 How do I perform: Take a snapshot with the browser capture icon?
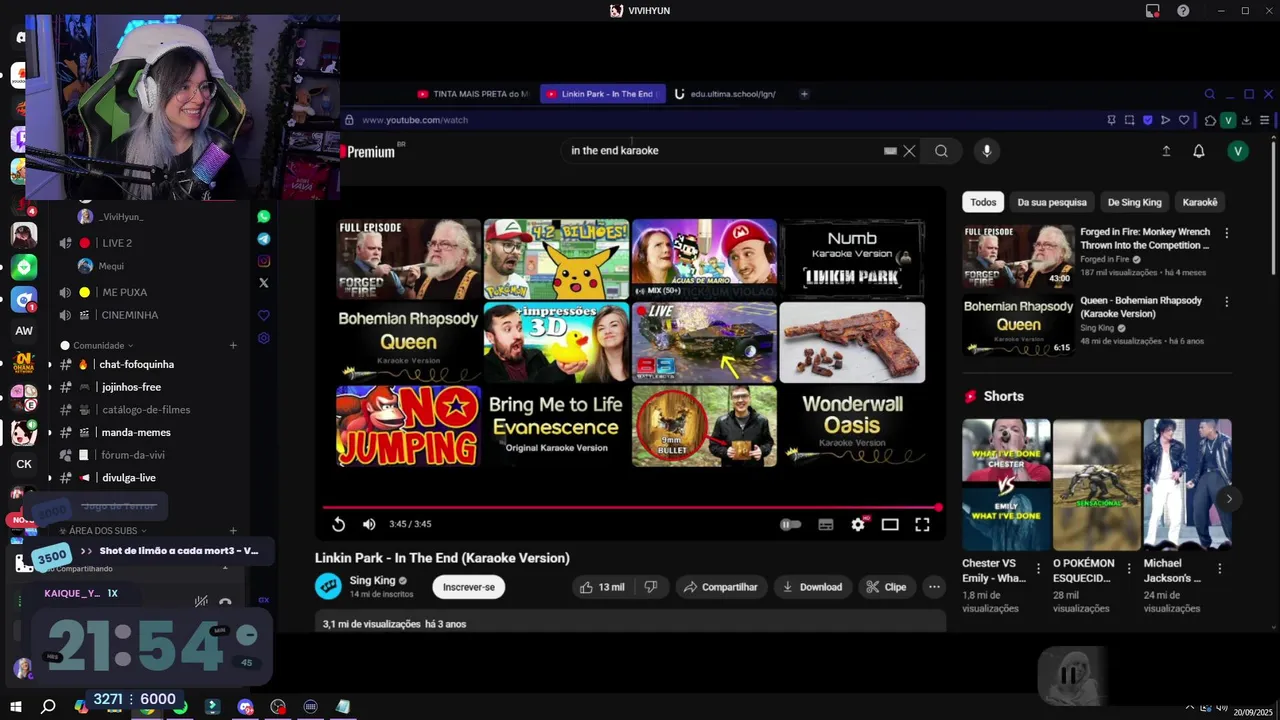(1130, 120)
